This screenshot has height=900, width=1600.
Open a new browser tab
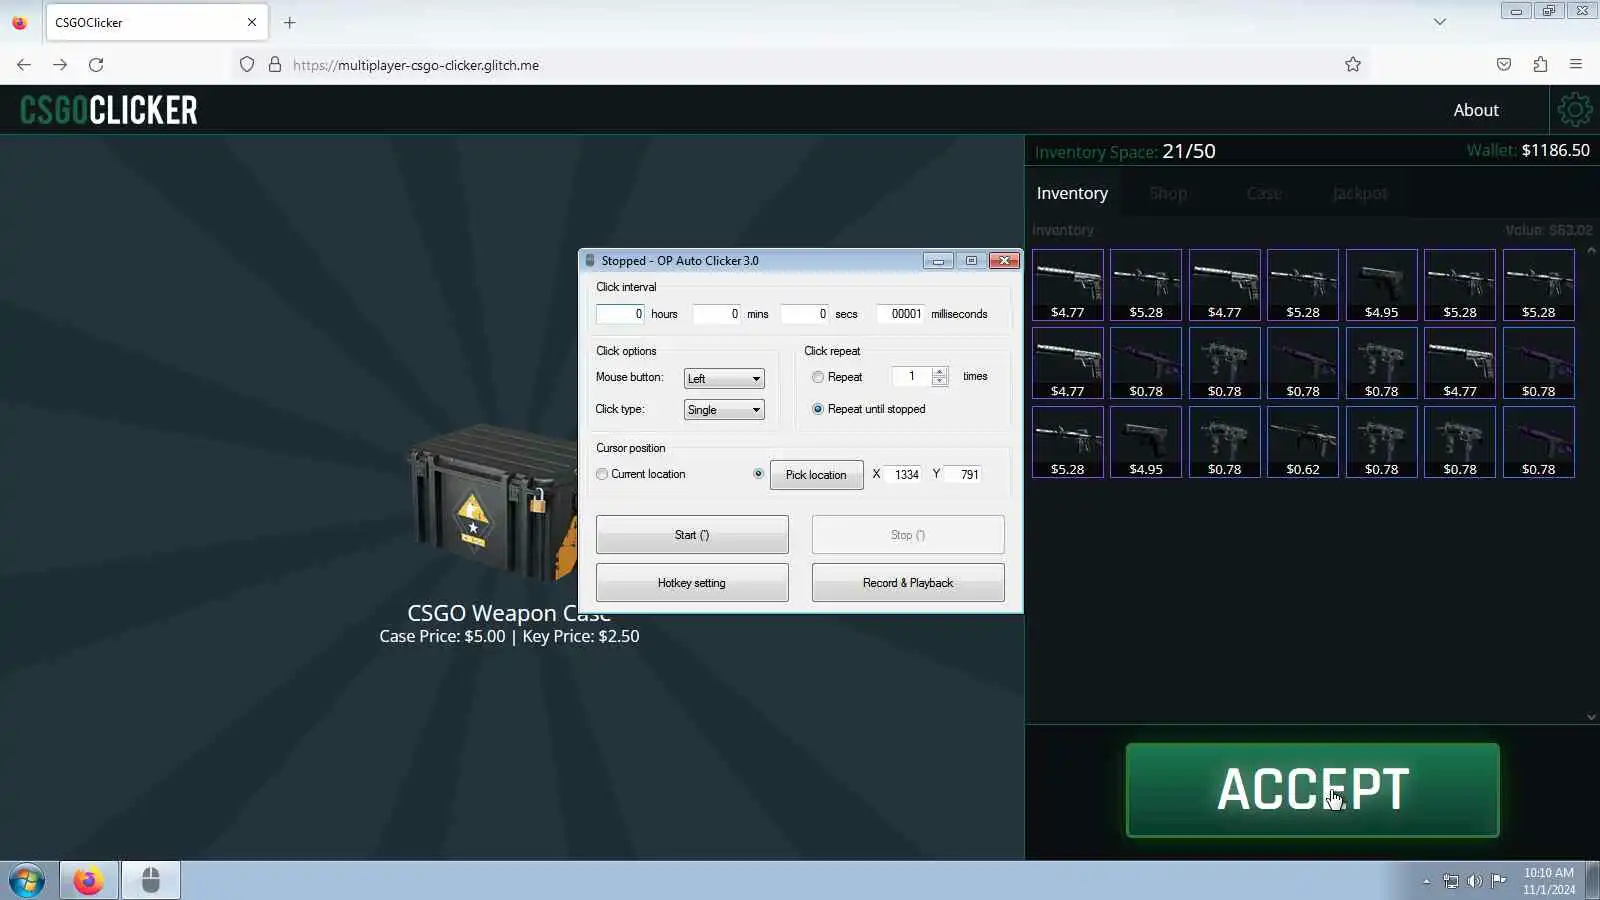[x=290, y=22]
